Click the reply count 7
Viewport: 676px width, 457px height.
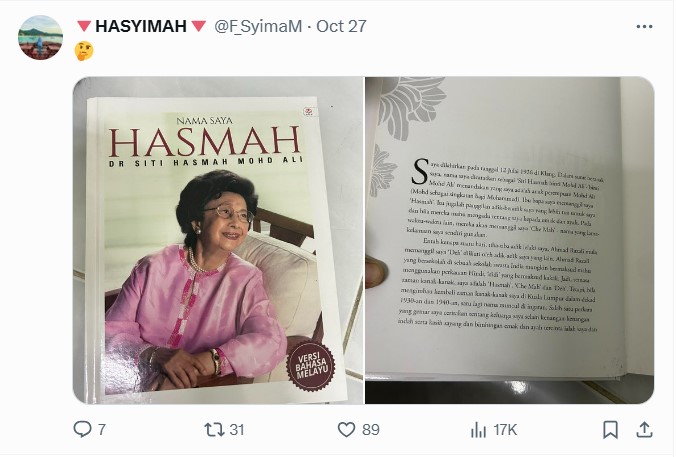pyautogui.click(x=101, y=430)
